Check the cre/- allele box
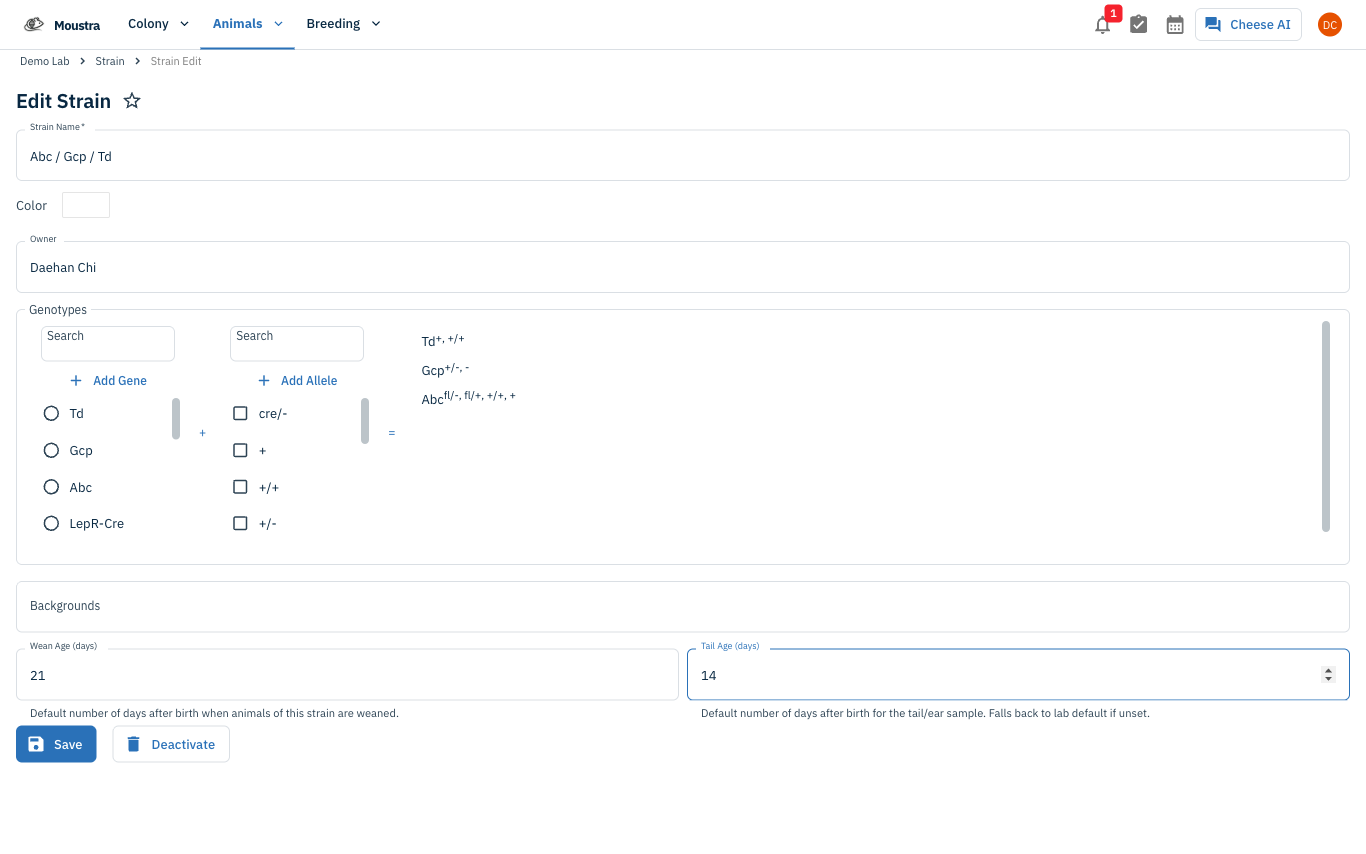This screenshot has width=1366, height=854. pyautogui.click(x=240, y=413)
